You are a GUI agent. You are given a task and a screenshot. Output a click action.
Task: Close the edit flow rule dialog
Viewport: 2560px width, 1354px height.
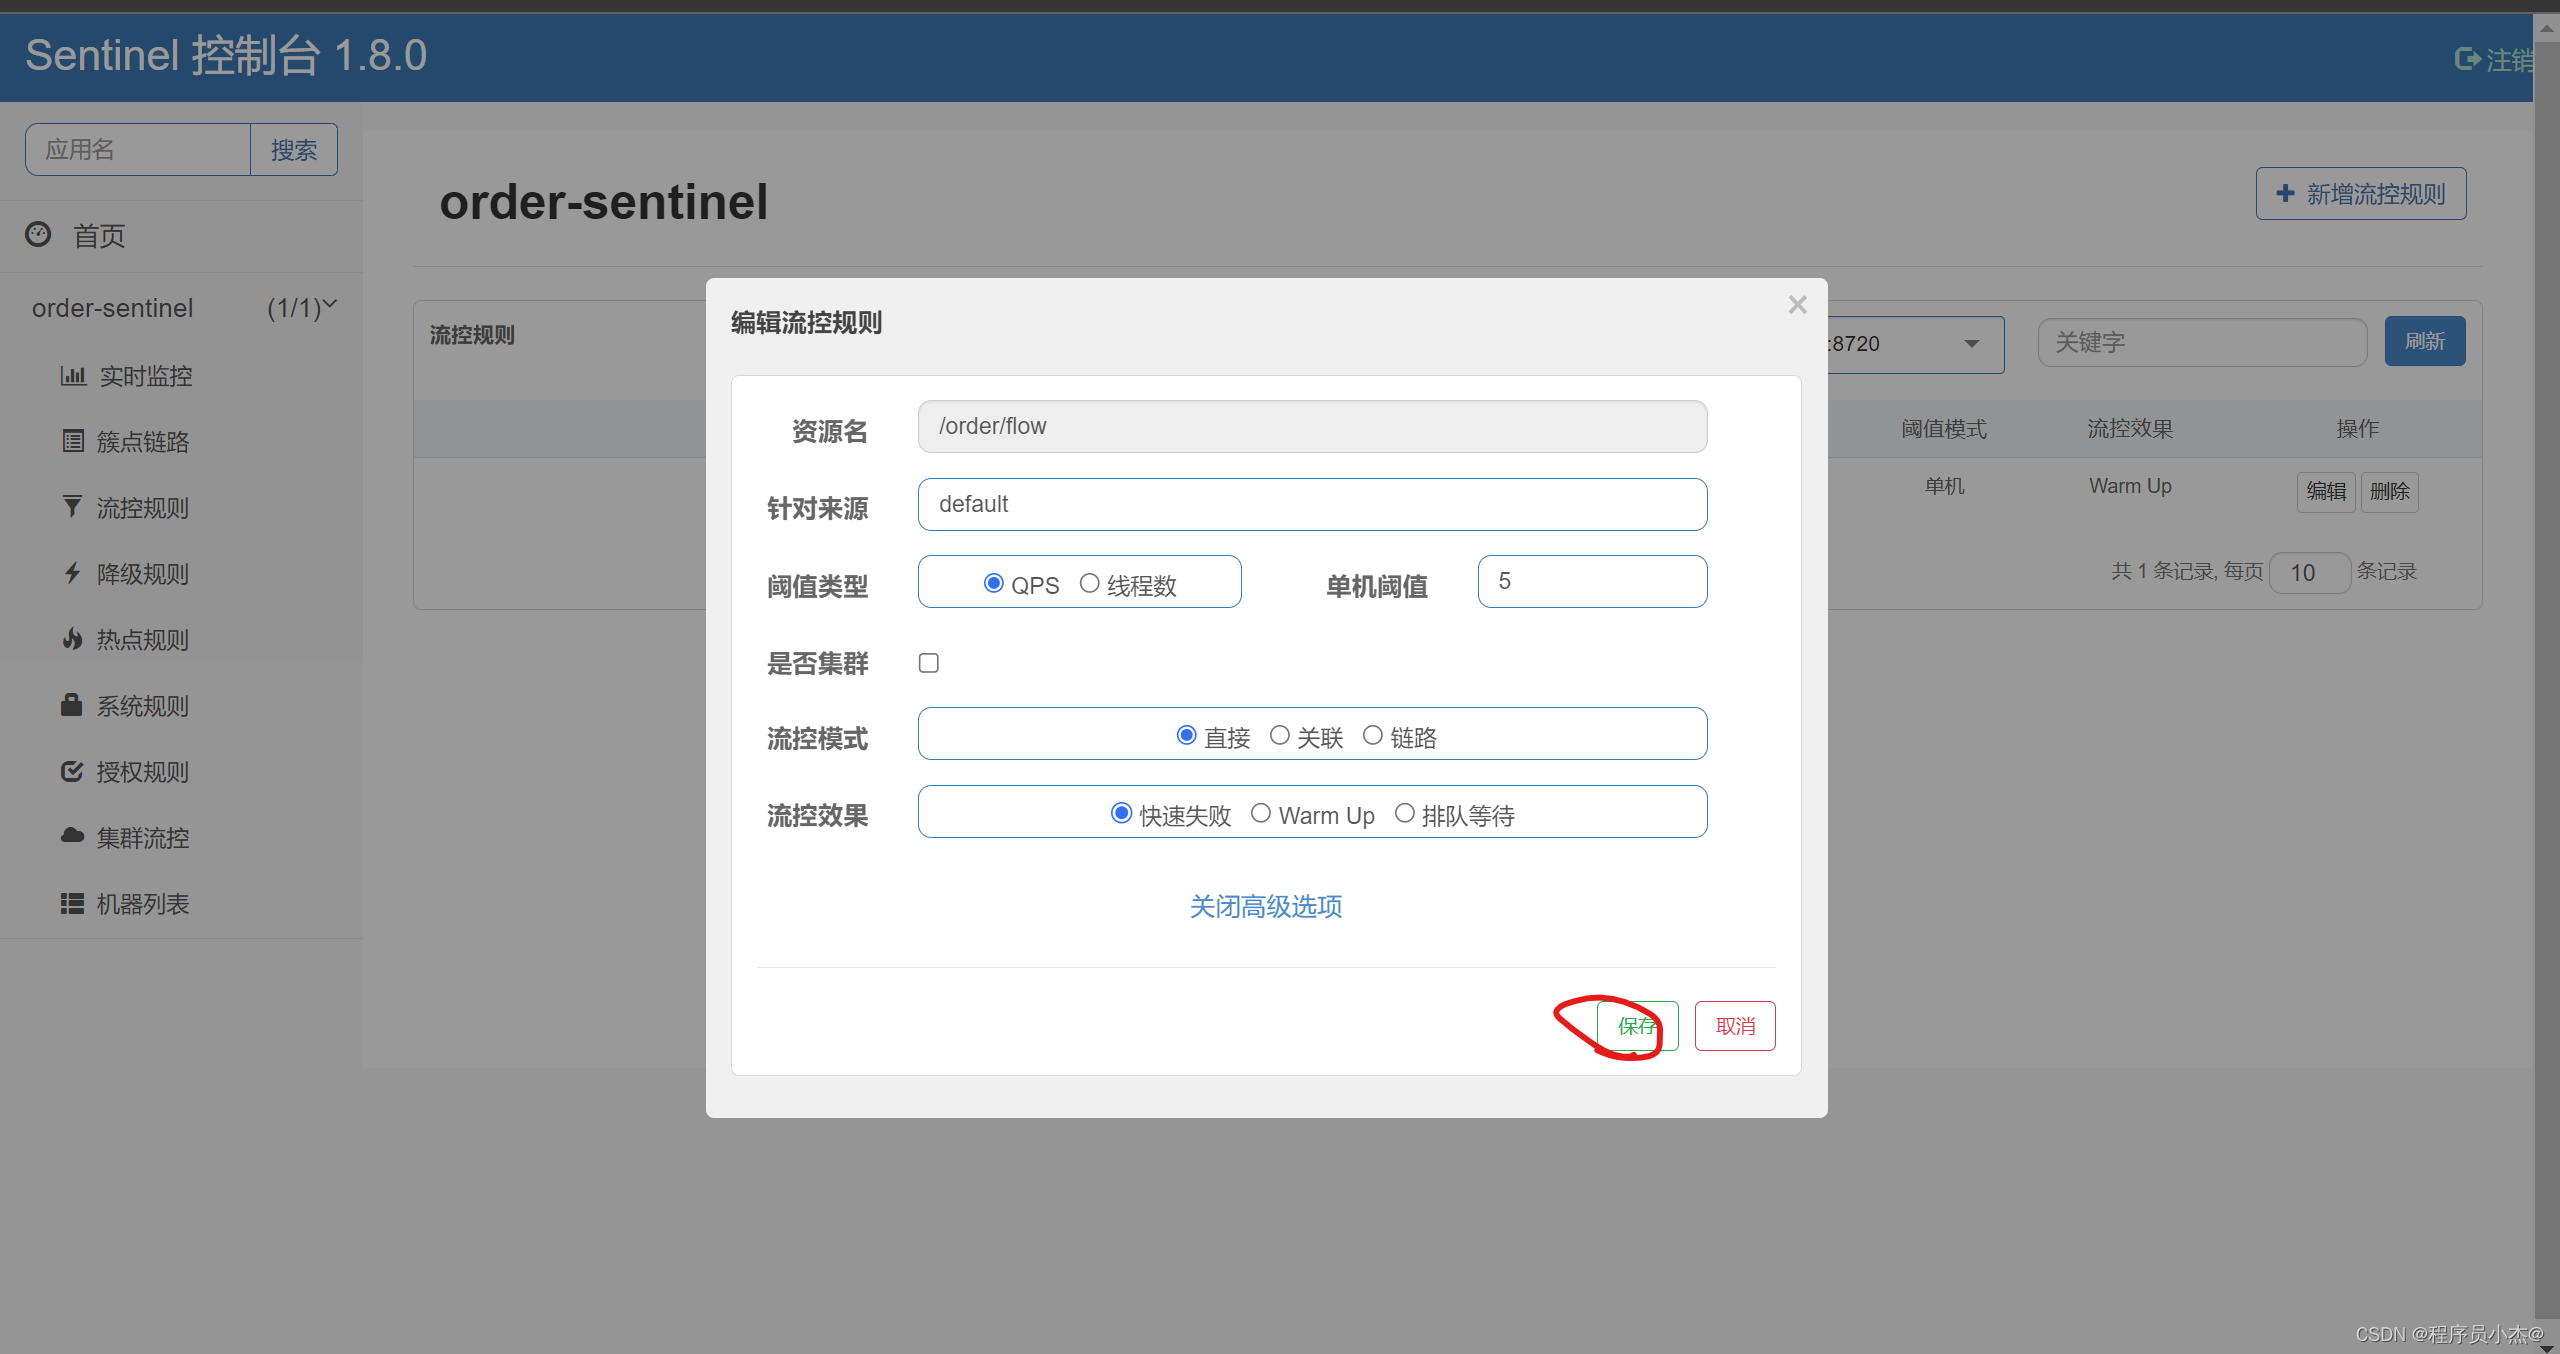click(1797, 304)
